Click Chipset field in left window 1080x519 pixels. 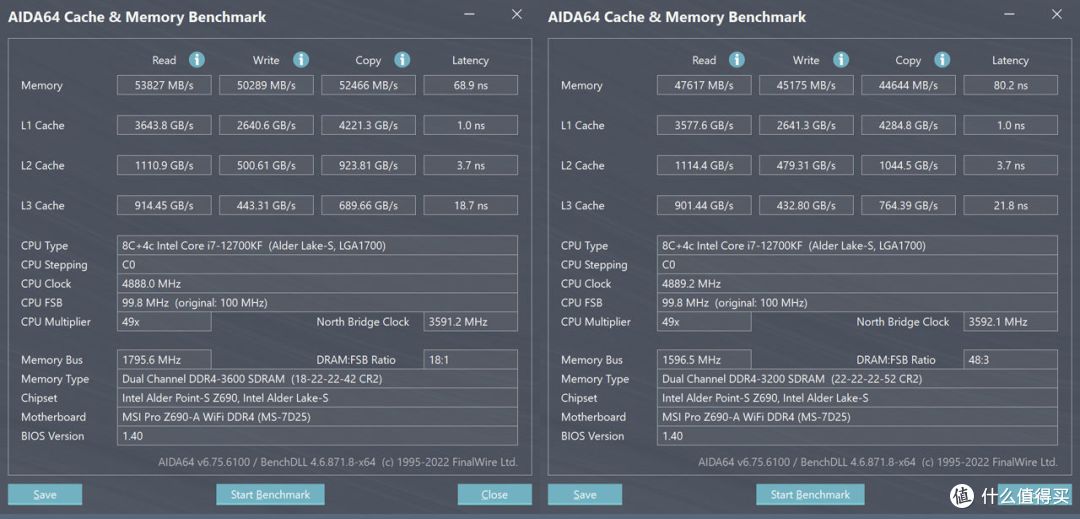coord(318,397)
